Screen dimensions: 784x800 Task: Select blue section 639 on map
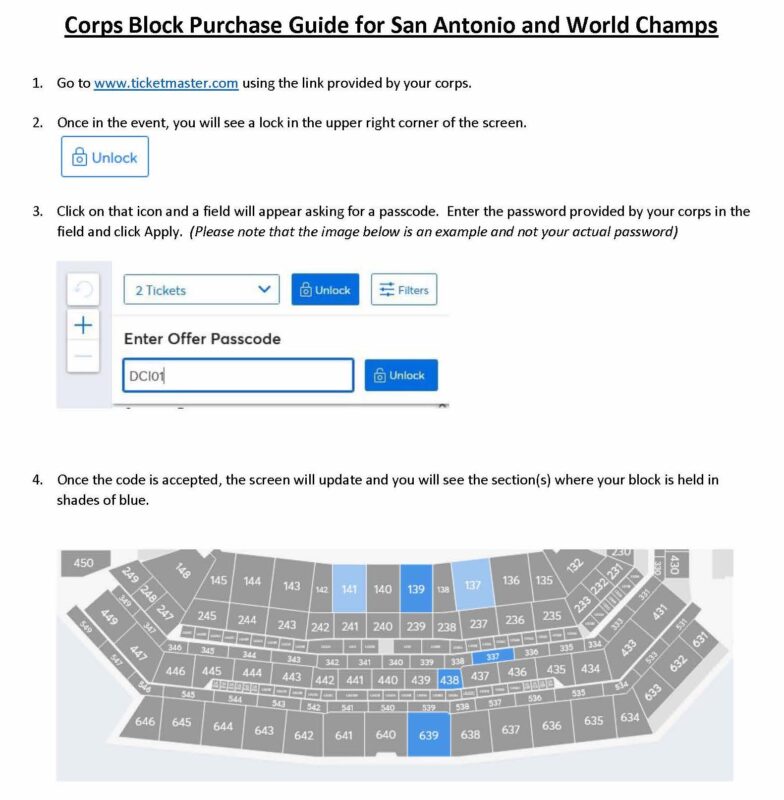(x=428, y=734)
